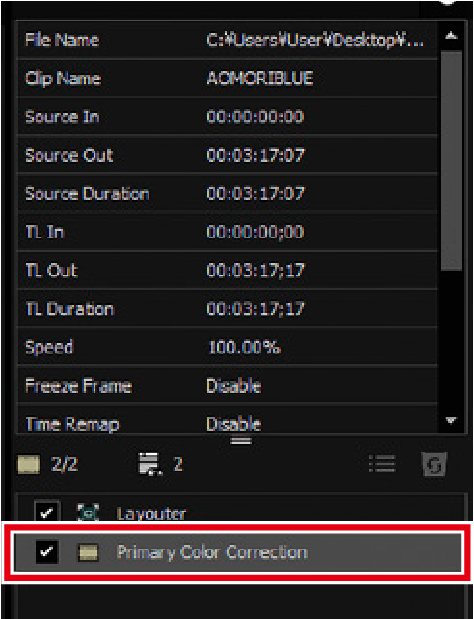Screen dimensions: 474x619
Task: Click the scroll down arrow of information list
Action: click(451, 421)
